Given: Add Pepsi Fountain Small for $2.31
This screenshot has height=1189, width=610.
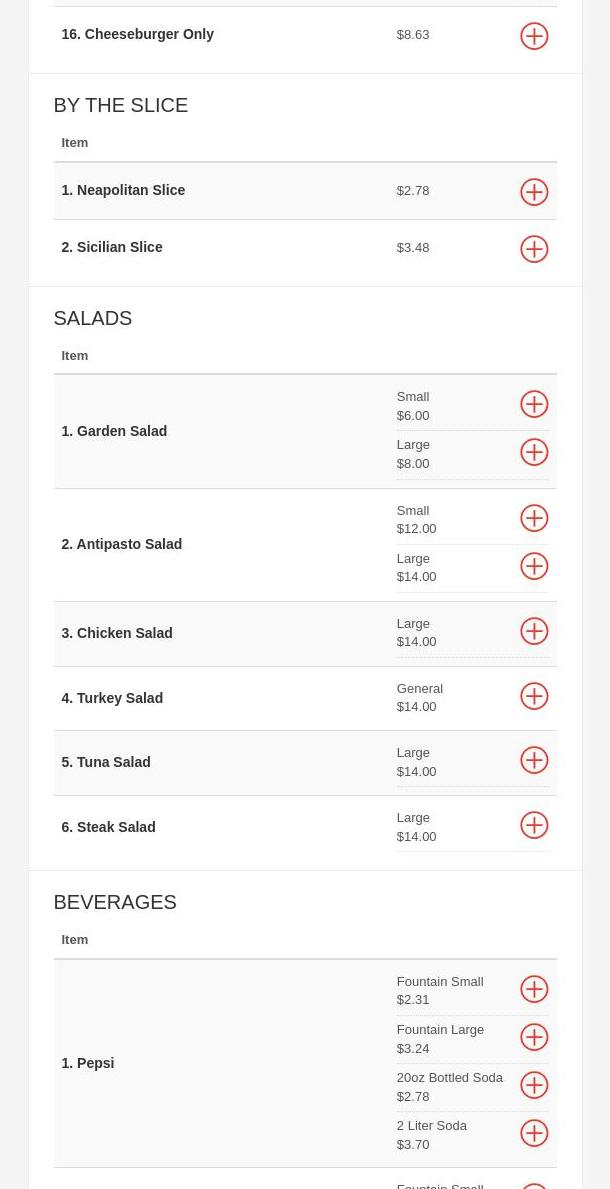Looking at the screenshot, I should 534,989.
